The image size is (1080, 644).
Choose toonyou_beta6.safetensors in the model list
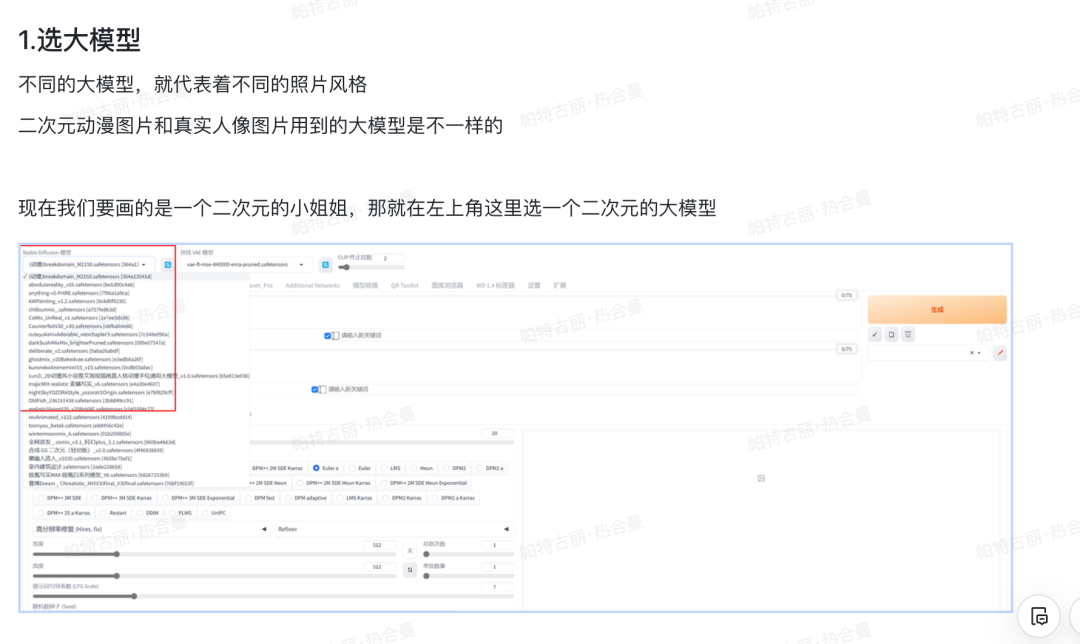click(76, 426)
